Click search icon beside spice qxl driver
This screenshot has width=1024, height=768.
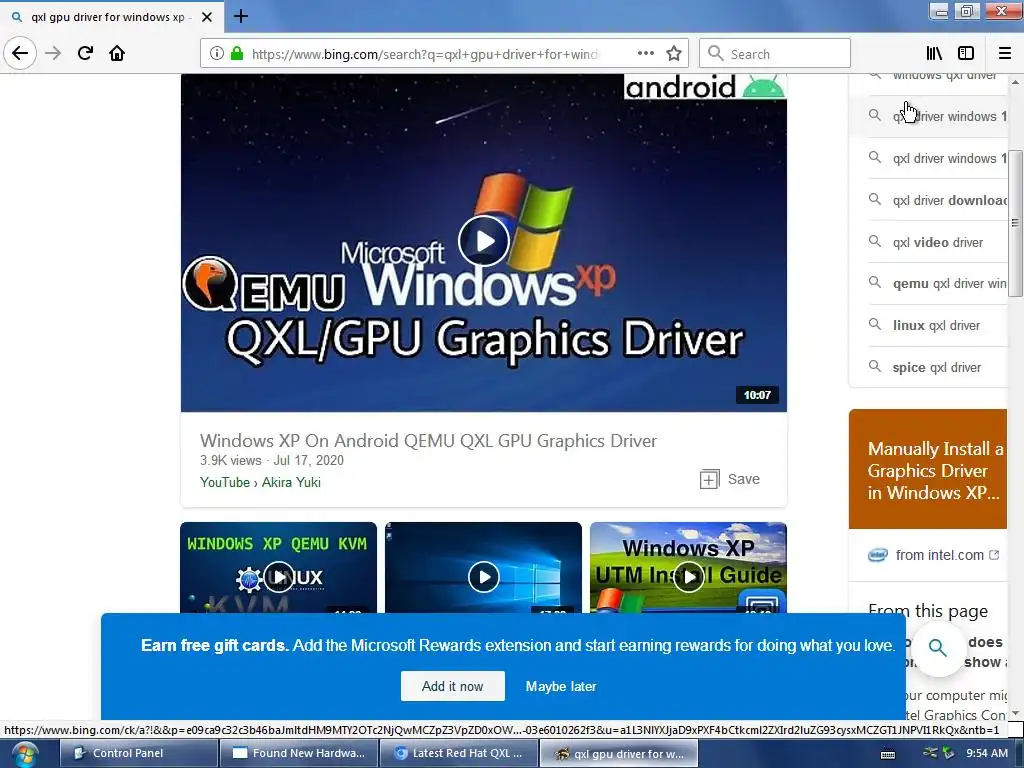tap(874, 366)
